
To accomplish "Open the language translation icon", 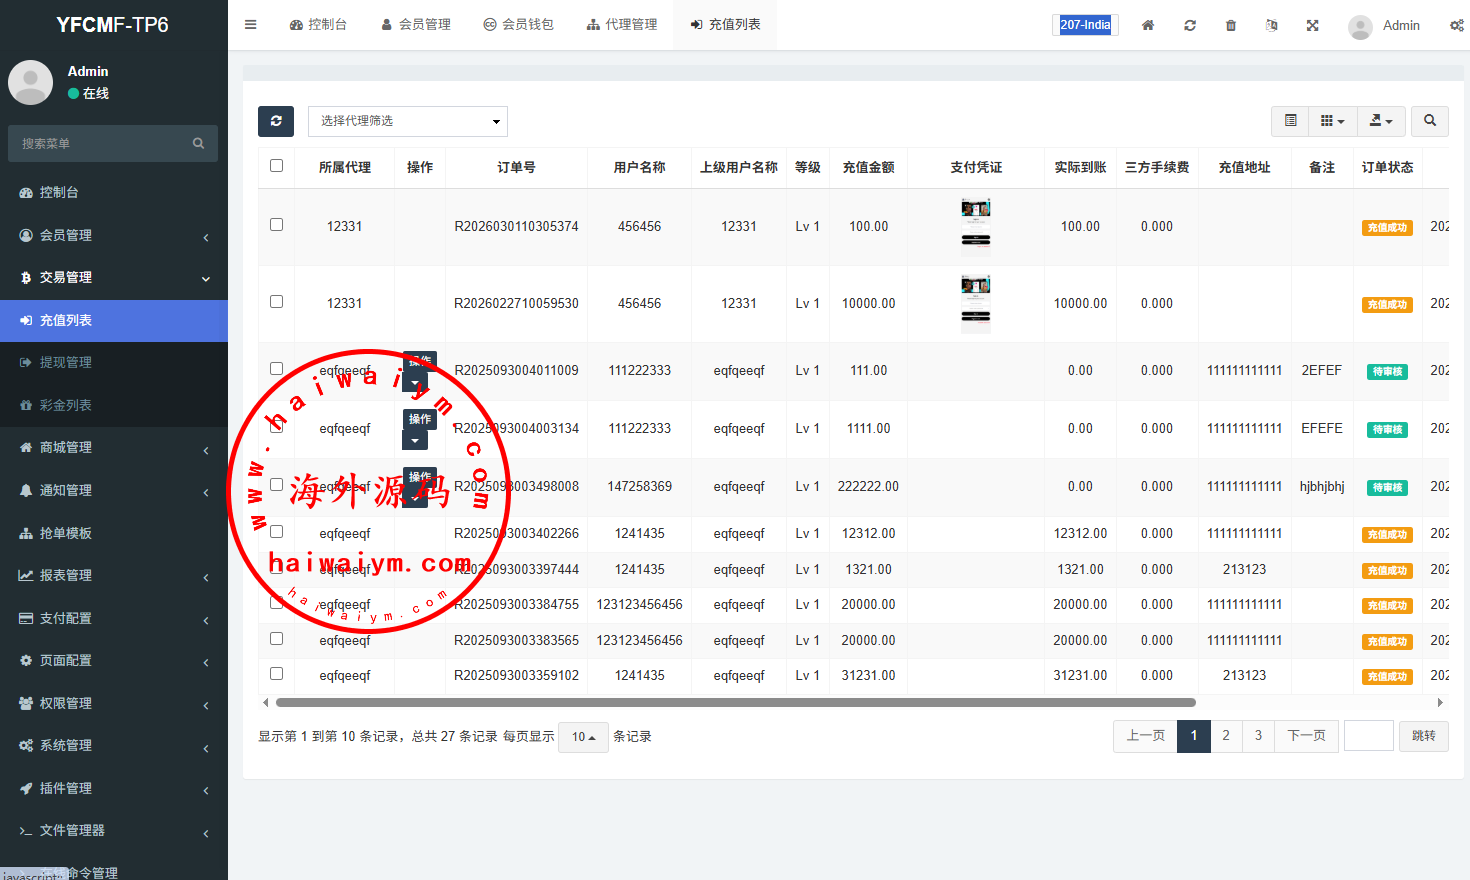I will tap(1271, 25).
